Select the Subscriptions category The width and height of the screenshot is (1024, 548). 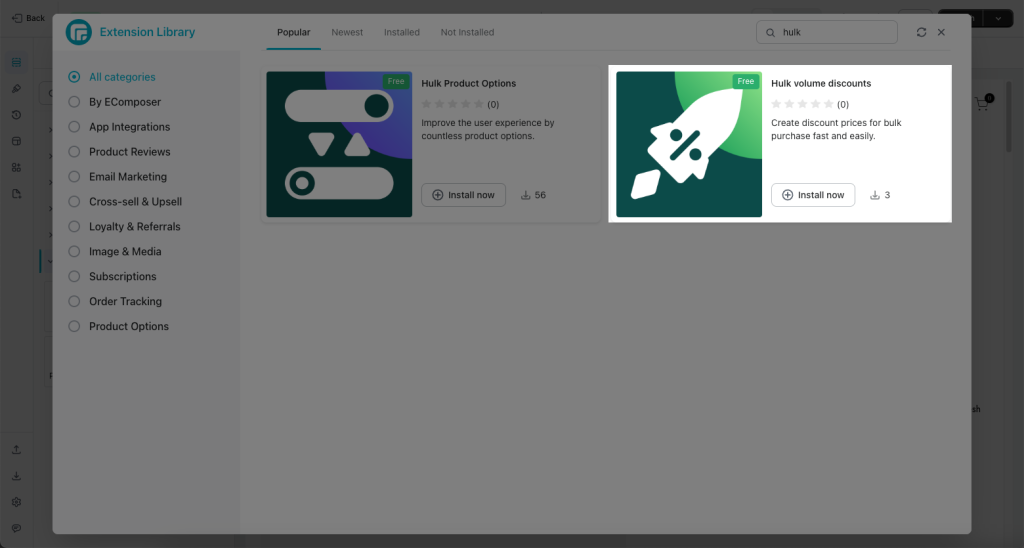[x=112, y=276]
